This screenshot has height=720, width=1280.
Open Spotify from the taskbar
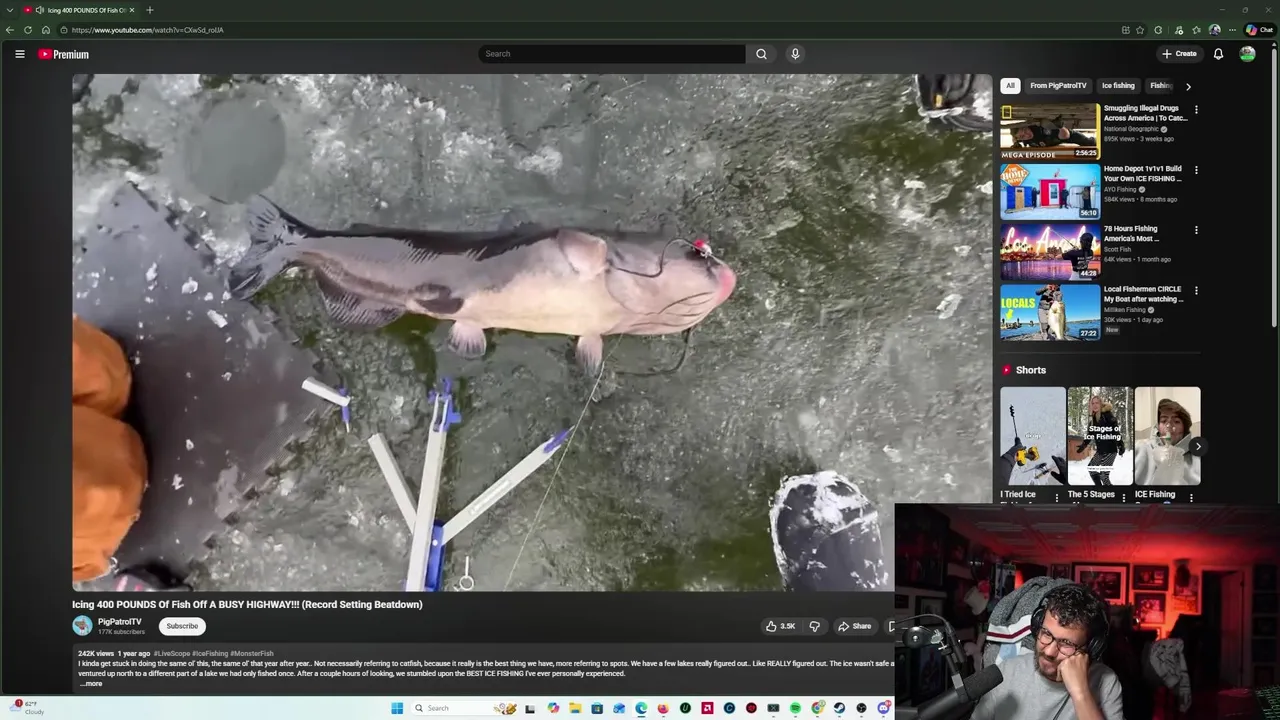coord(795,708)
